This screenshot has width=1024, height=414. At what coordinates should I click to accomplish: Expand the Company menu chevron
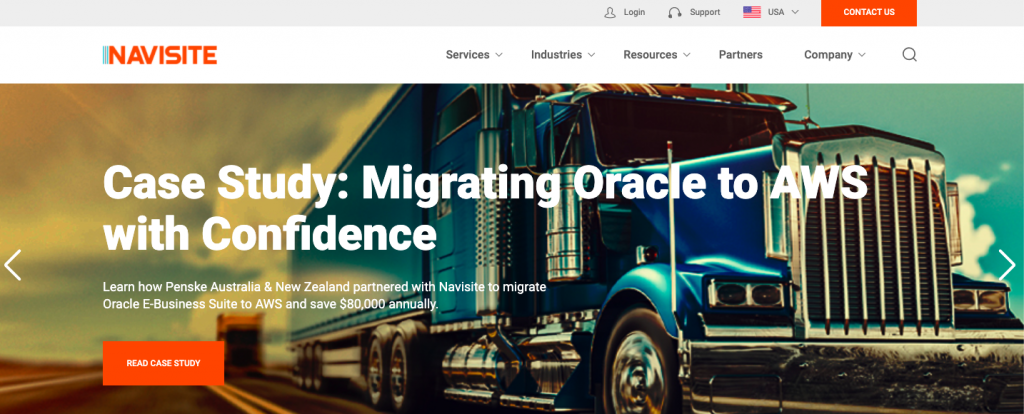861,56
